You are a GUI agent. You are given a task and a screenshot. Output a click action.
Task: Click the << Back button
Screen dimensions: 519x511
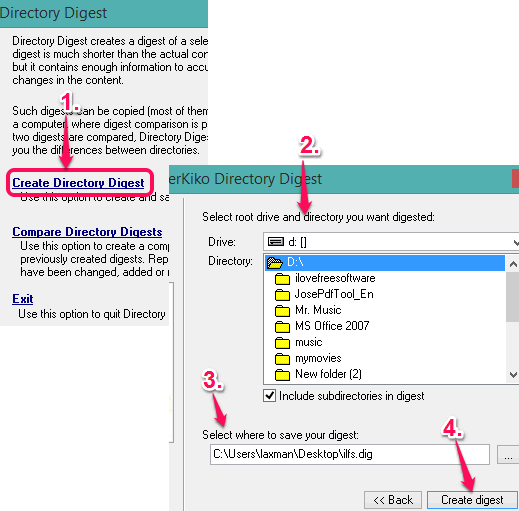[x=393, y=500]
